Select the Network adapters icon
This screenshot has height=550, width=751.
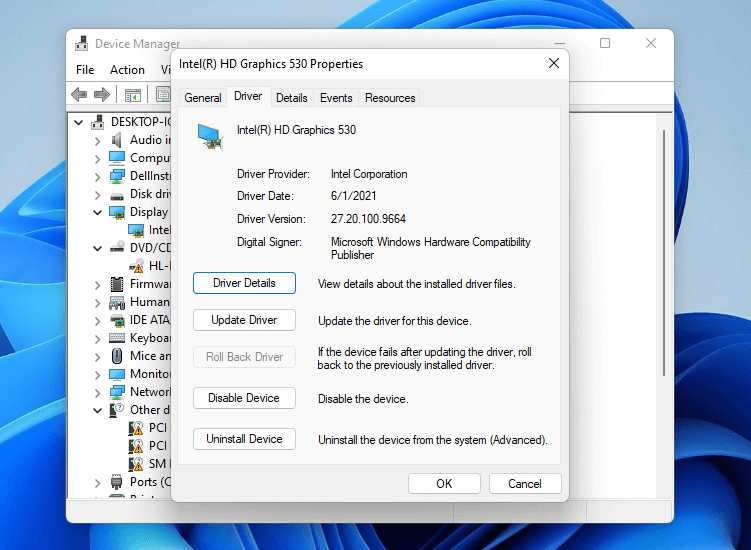[x=117, y=392]
